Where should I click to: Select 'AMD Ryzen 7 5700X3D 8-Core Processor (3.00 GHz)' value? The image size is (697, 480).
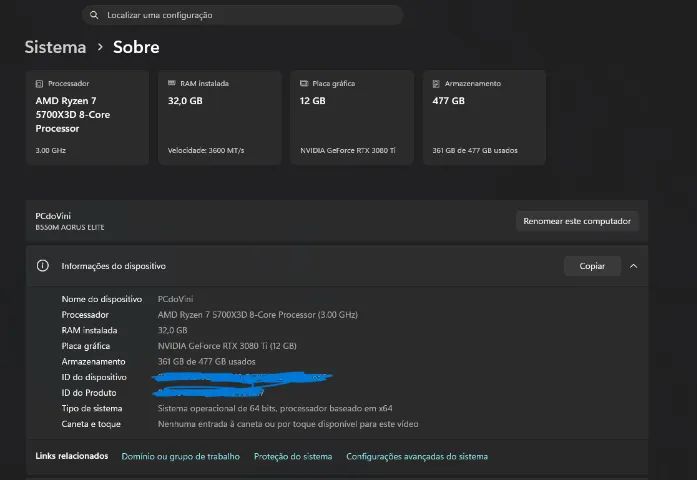click(x=257, y=315)
